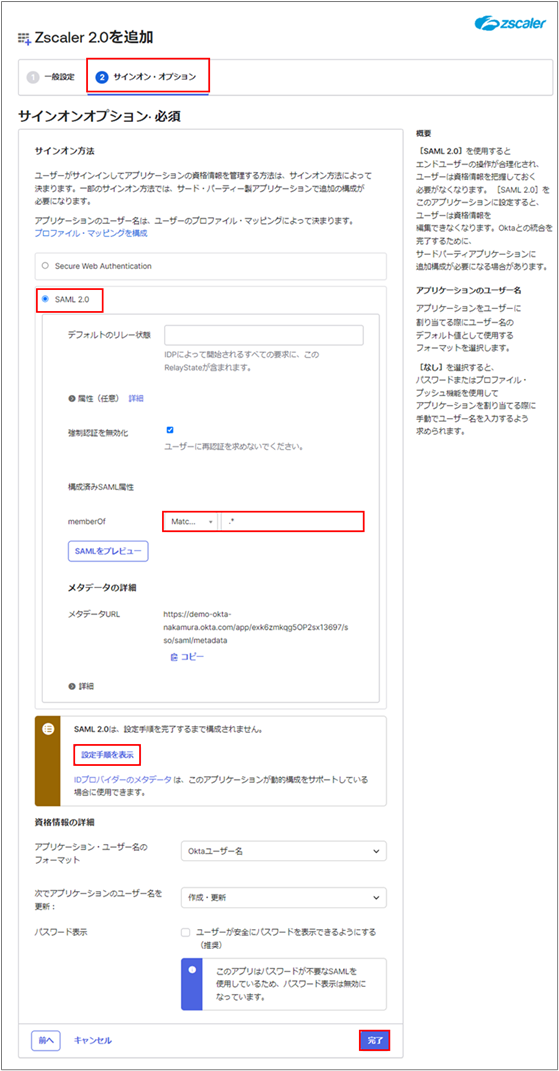The width and height of the screenshot is (559, 1071).
Task: Enable the パスワード表示 checkbox
Action: coord(185,932)
